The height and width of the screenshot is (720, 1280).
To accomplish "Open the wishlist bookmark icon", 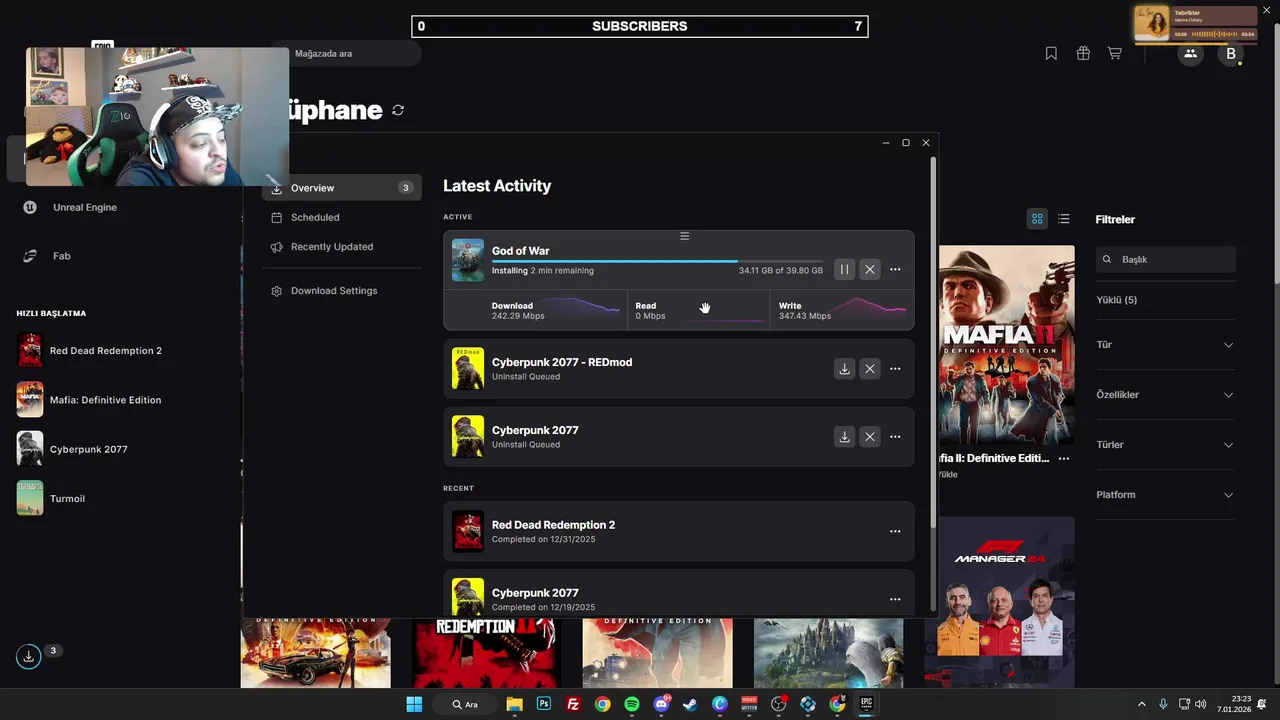I will [1051, 54].
